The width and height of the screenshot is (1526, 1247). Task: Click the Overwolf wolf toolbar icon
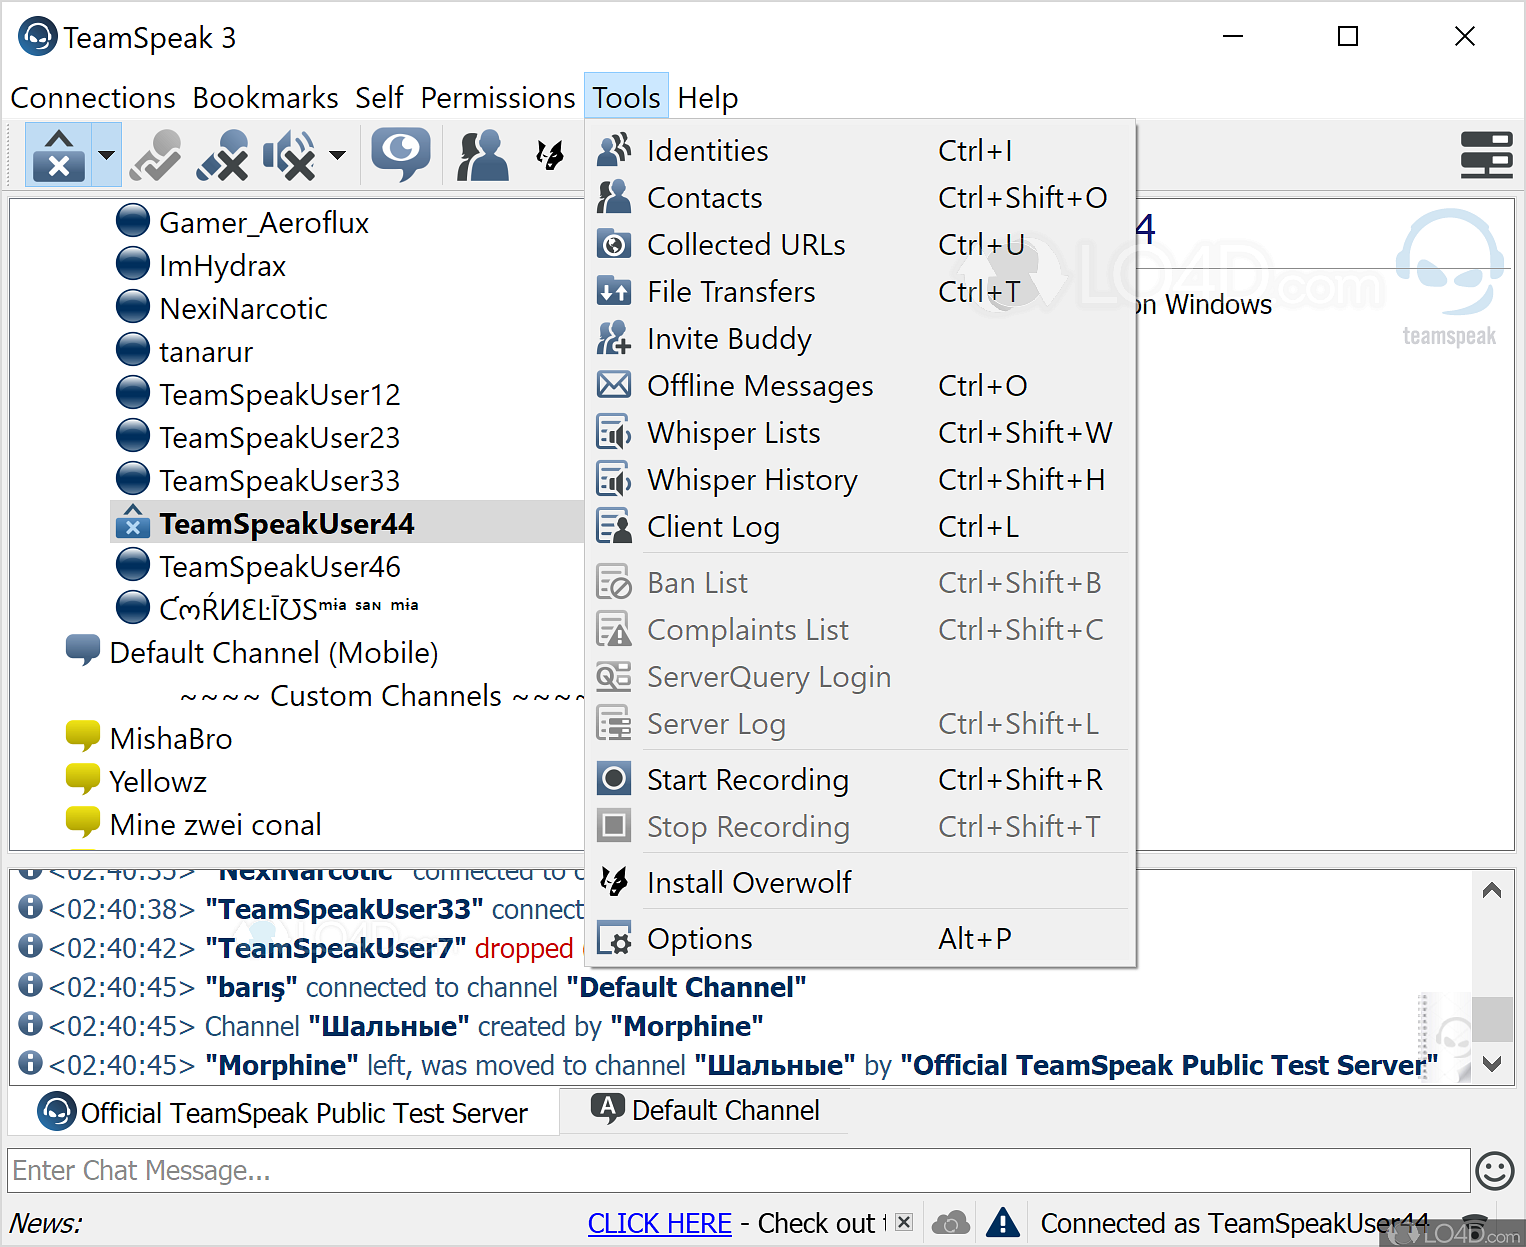550,155
